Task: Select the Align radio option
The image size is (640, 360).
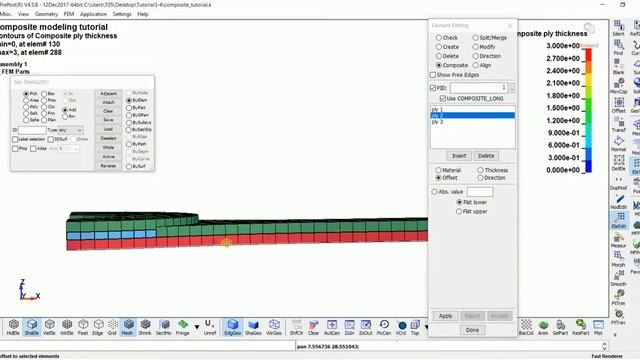Action: pos(476,65)
